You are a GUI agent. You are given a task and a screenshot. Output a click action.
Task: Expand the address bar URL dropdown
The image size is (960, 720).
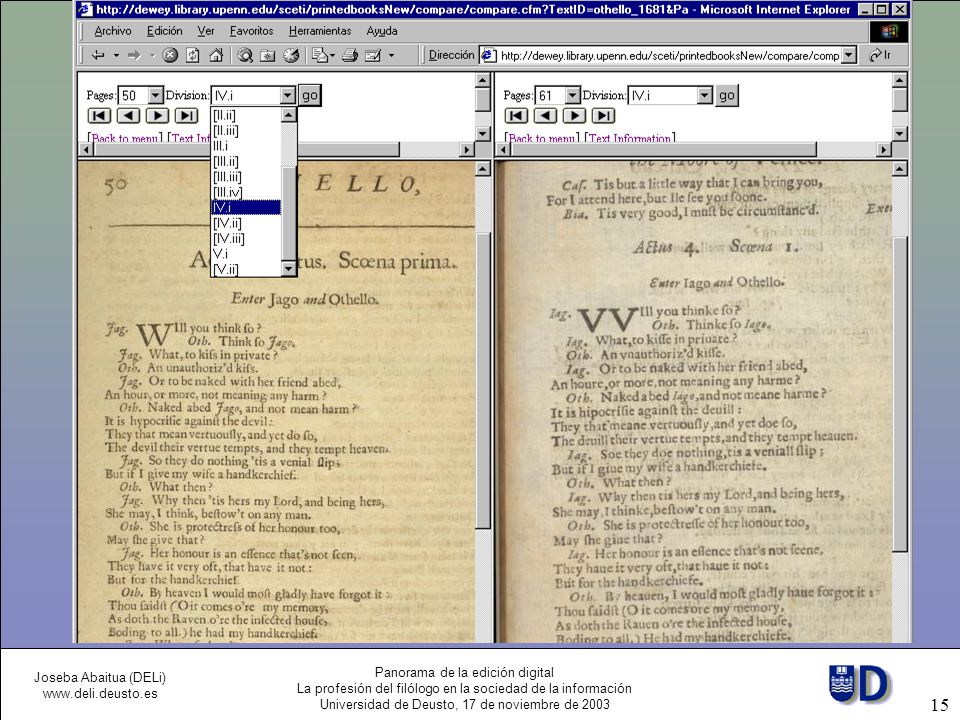(849, 56)
